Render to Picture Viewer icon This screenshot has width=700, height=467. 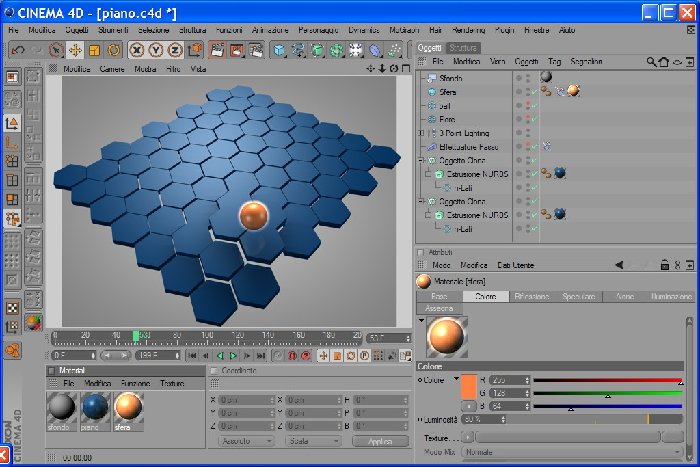(x=237, y=50)
